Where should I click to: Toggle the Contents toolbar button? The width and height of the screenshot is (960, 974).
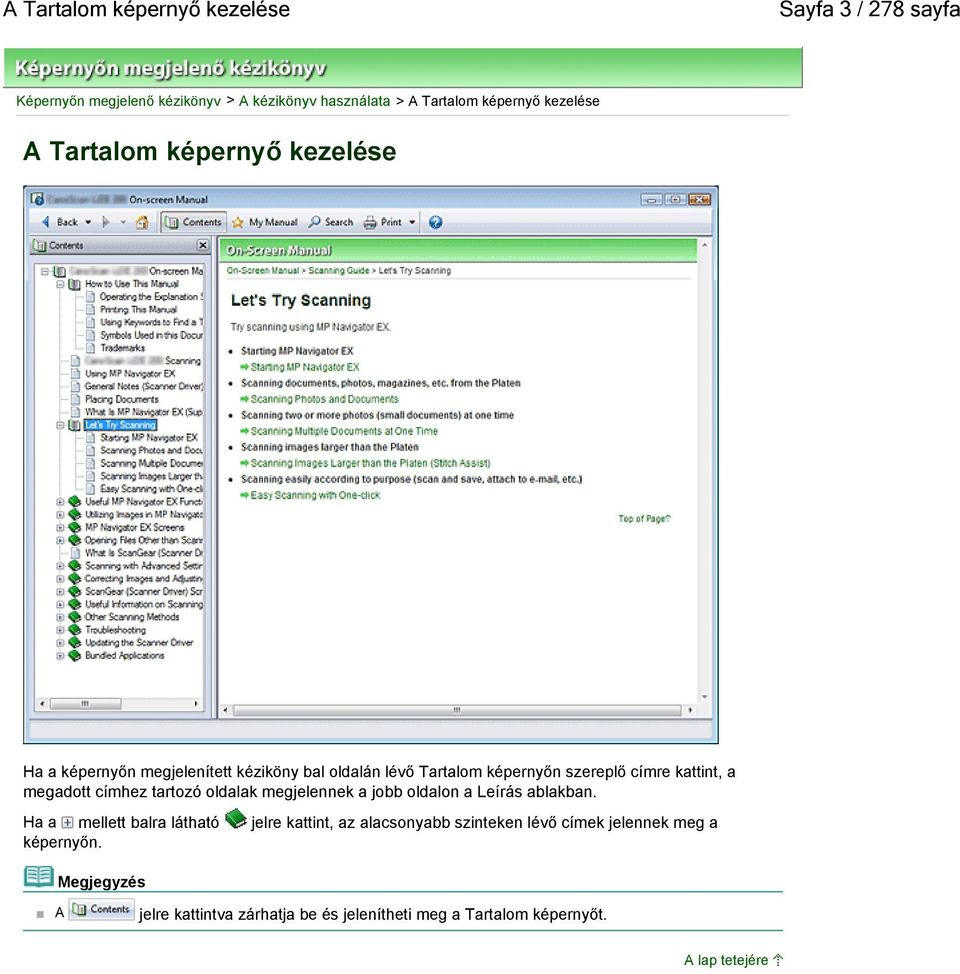193,222
